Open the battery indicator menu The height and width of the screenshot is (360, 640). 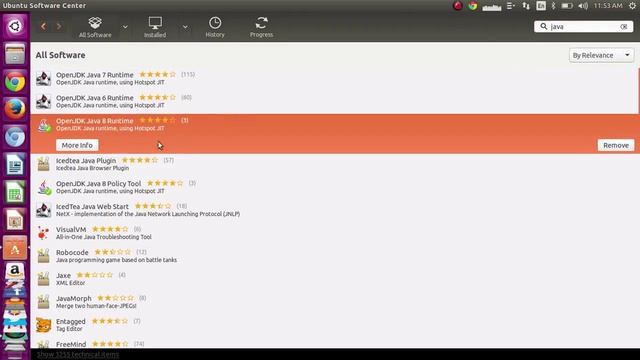[567, 6]
